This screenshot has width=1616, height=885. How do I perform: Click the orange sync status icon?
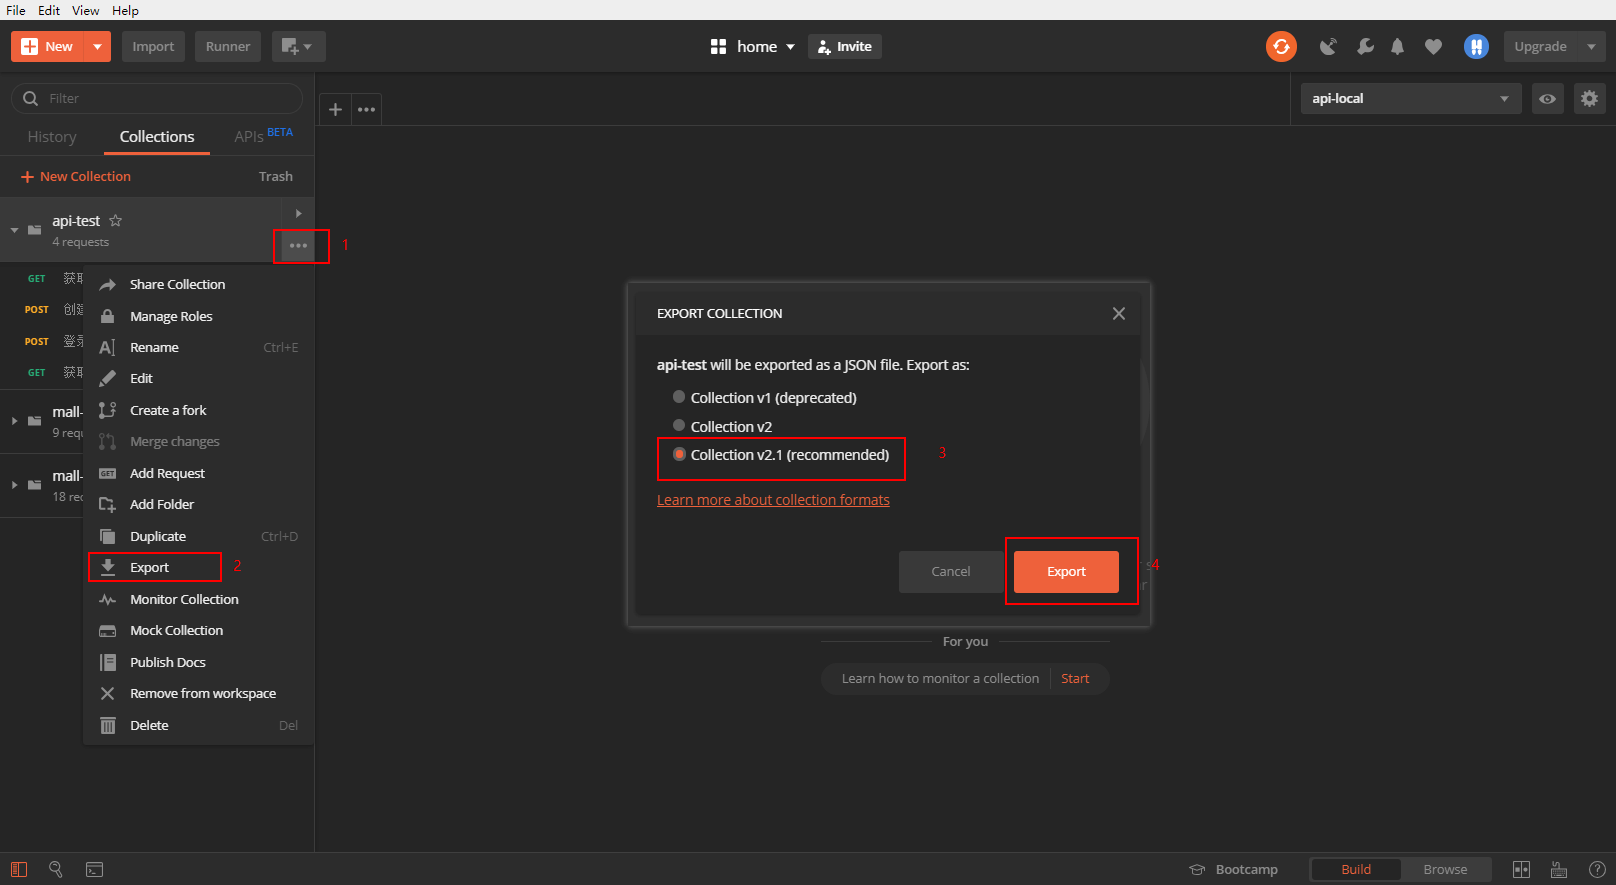pos(1281,46)
